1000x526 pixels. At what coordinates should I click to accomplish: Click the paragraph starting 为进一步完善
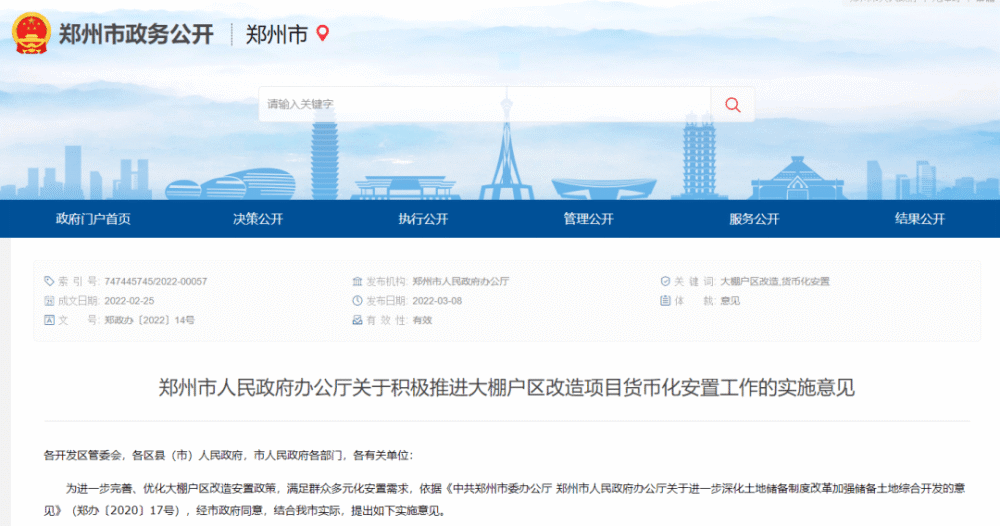click(504, 499)
